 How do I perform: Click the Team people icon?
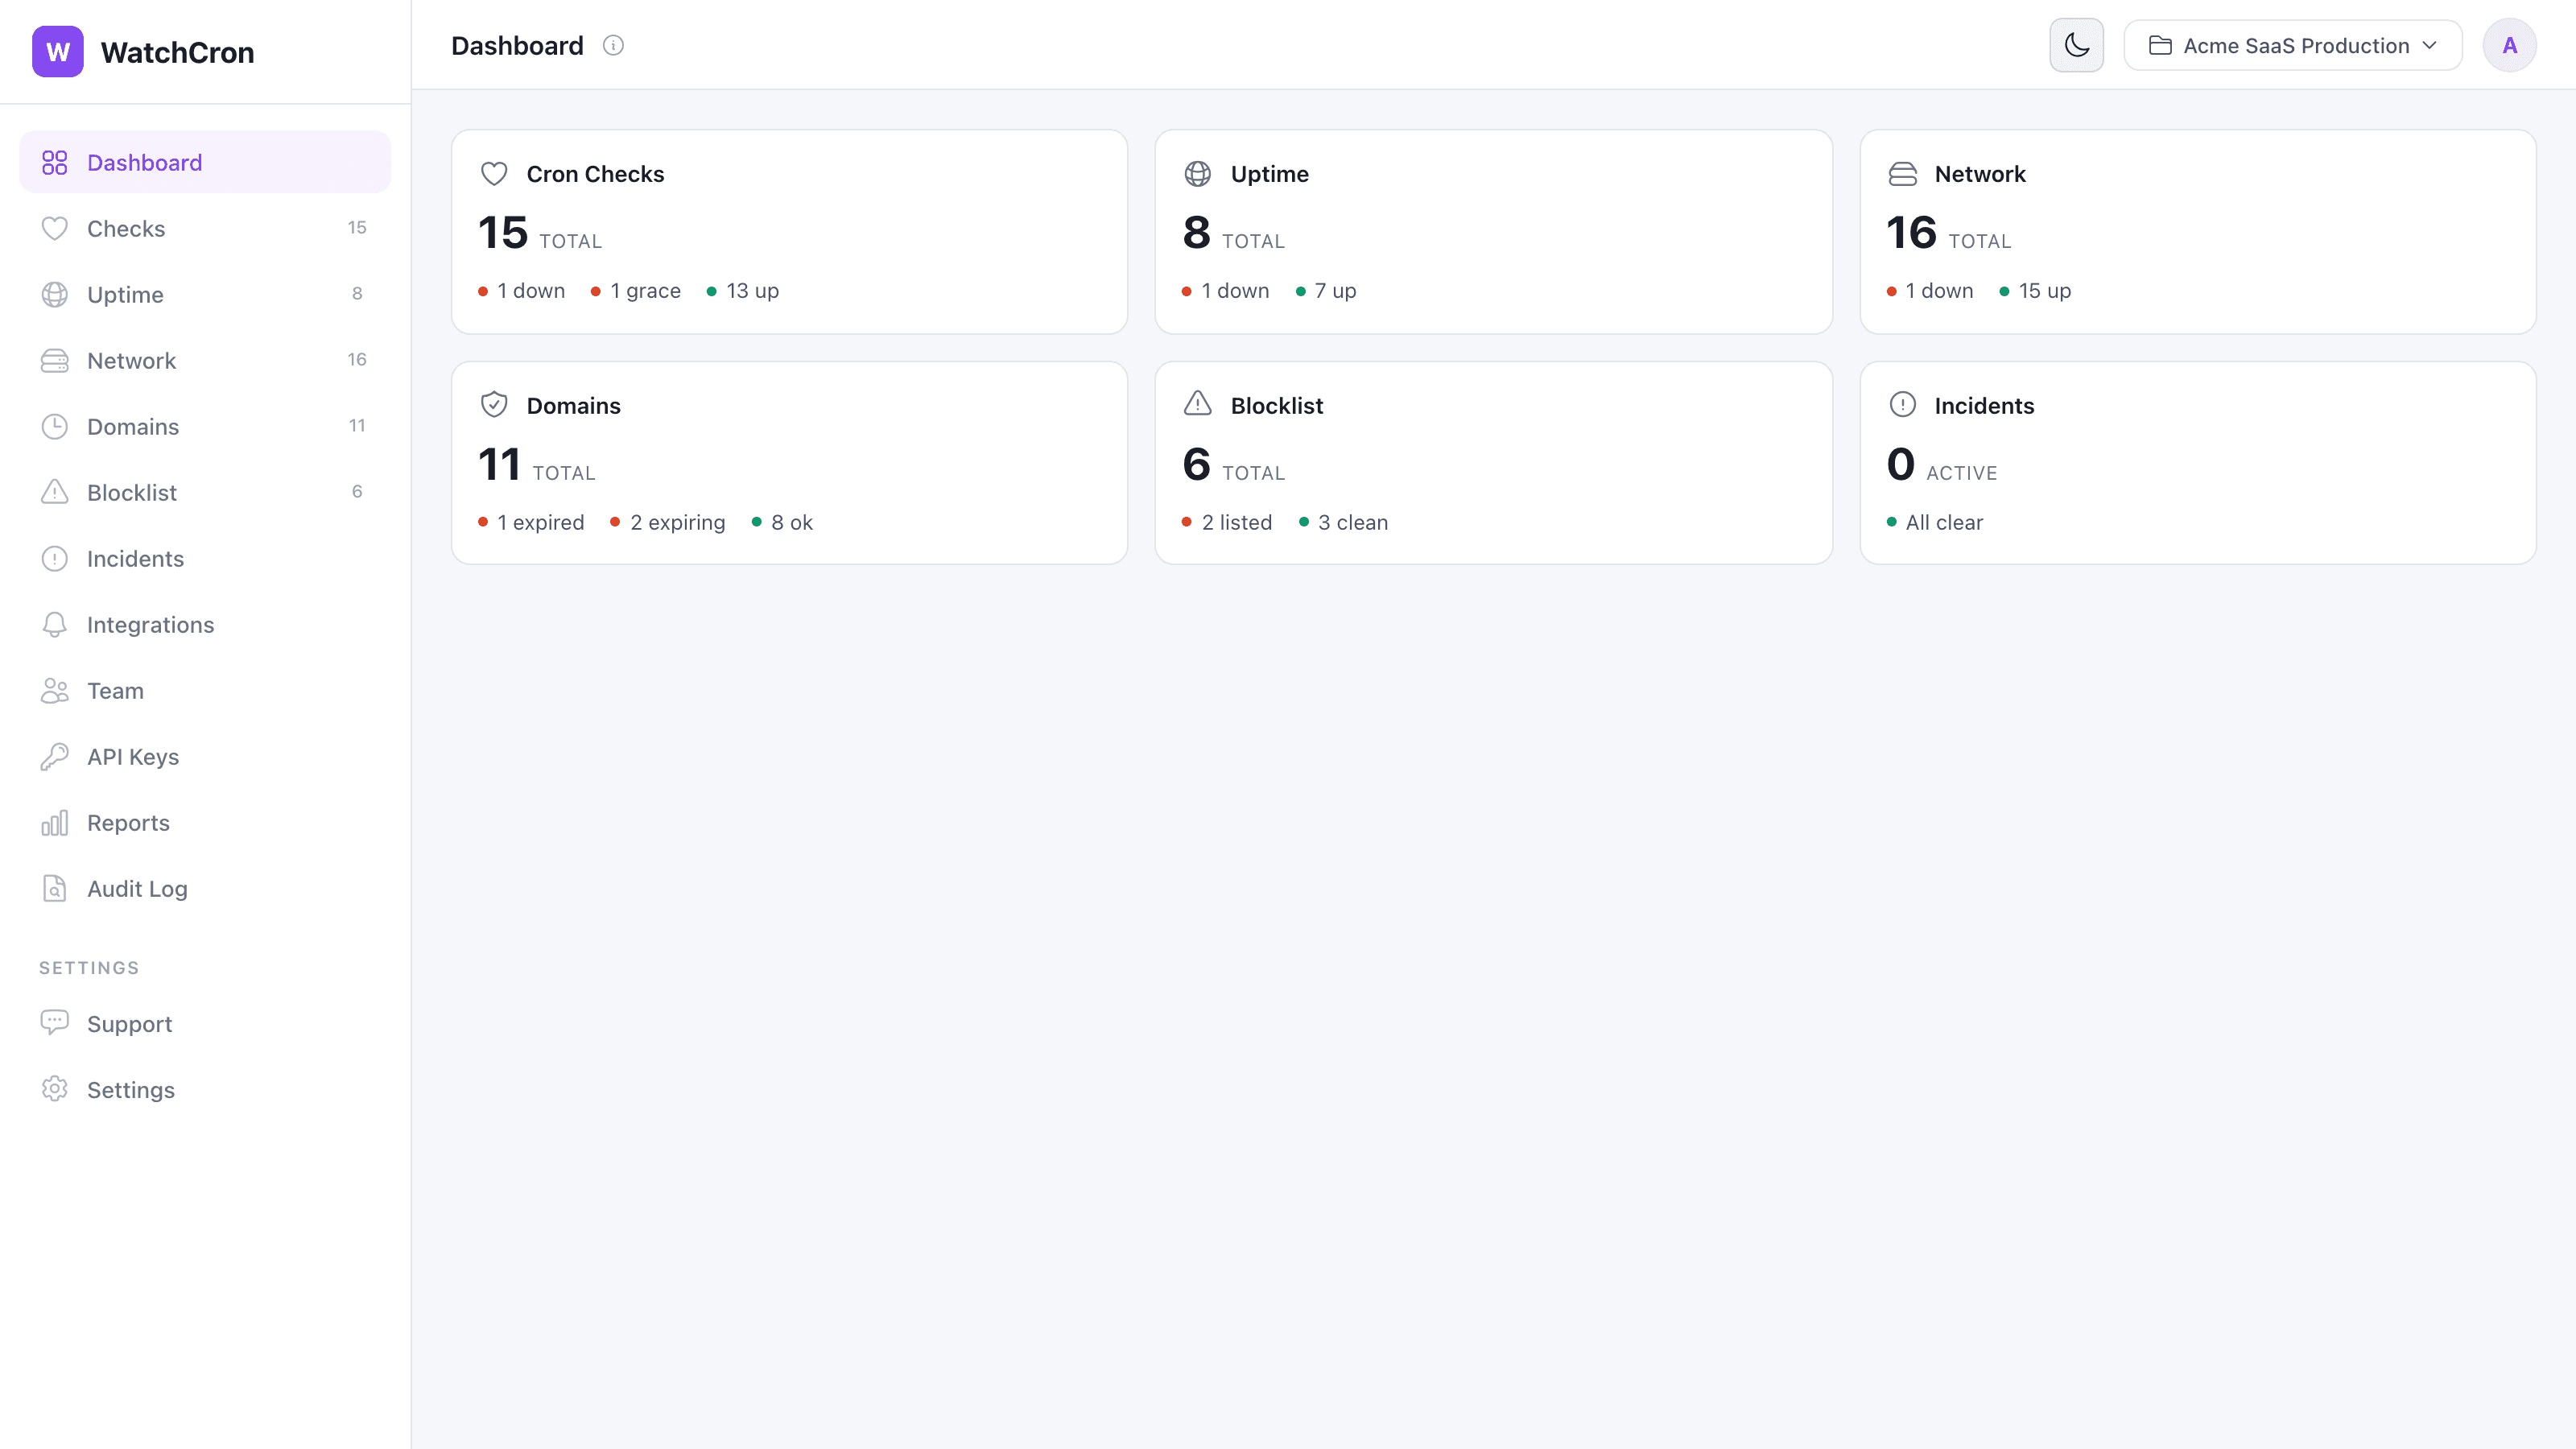[55, 690]
